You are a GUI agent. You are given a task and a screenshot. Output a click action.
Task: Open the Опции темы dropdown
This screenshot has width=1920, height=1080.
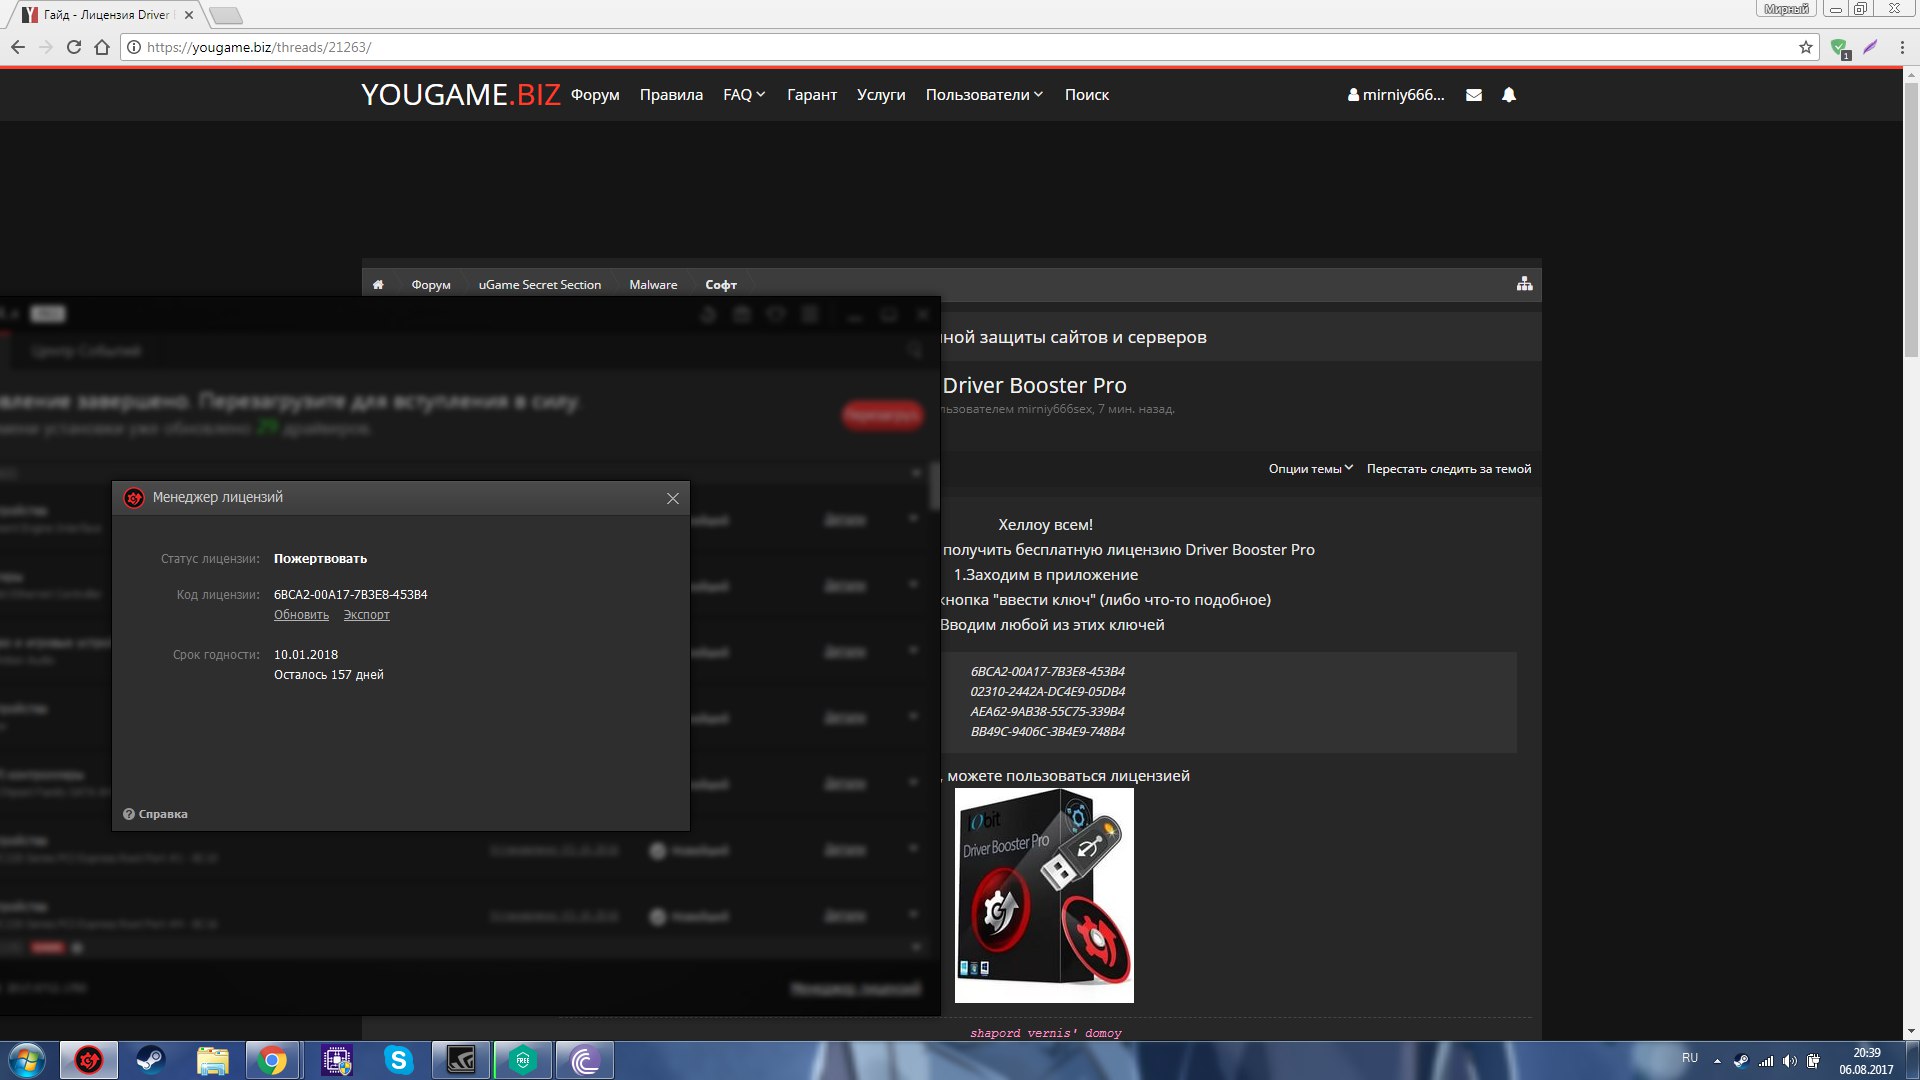point(1310,469)
